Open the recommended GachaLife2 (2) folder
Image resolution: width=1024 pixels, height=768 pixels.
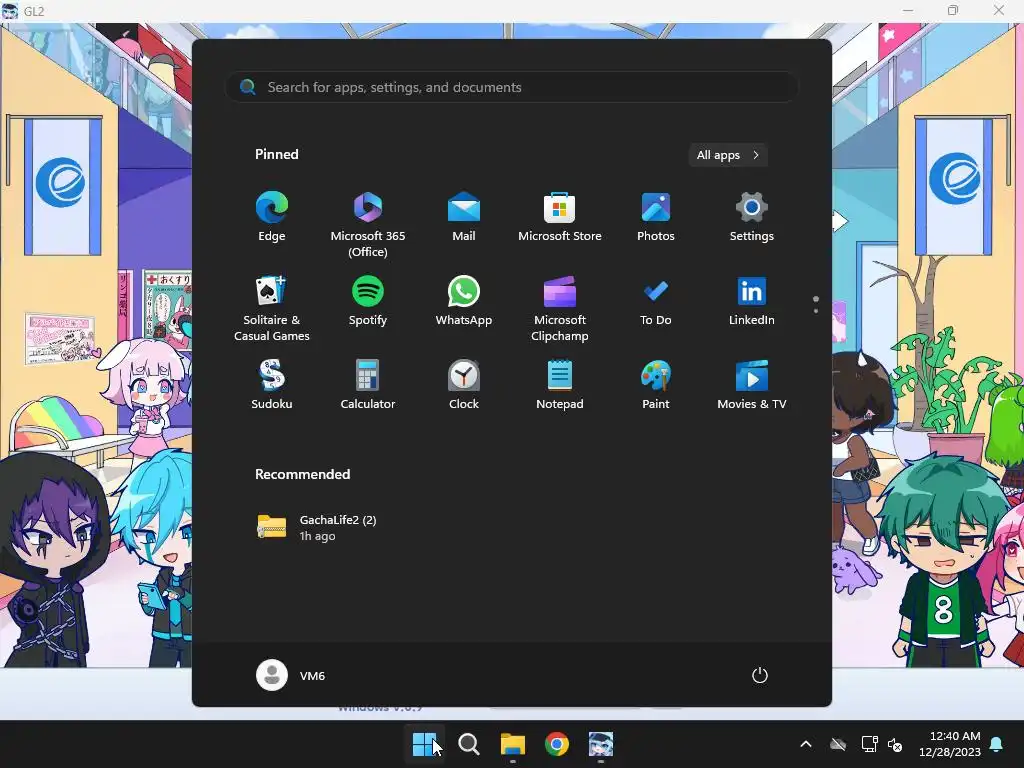[x=317, y=528]
